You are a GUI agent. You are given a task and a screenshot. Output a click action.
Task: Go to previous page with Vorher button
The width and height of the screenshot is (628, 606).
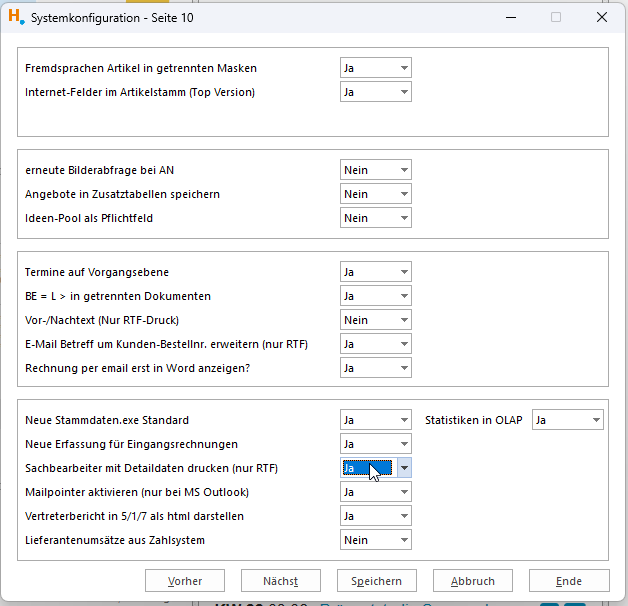tap(185, 581)
